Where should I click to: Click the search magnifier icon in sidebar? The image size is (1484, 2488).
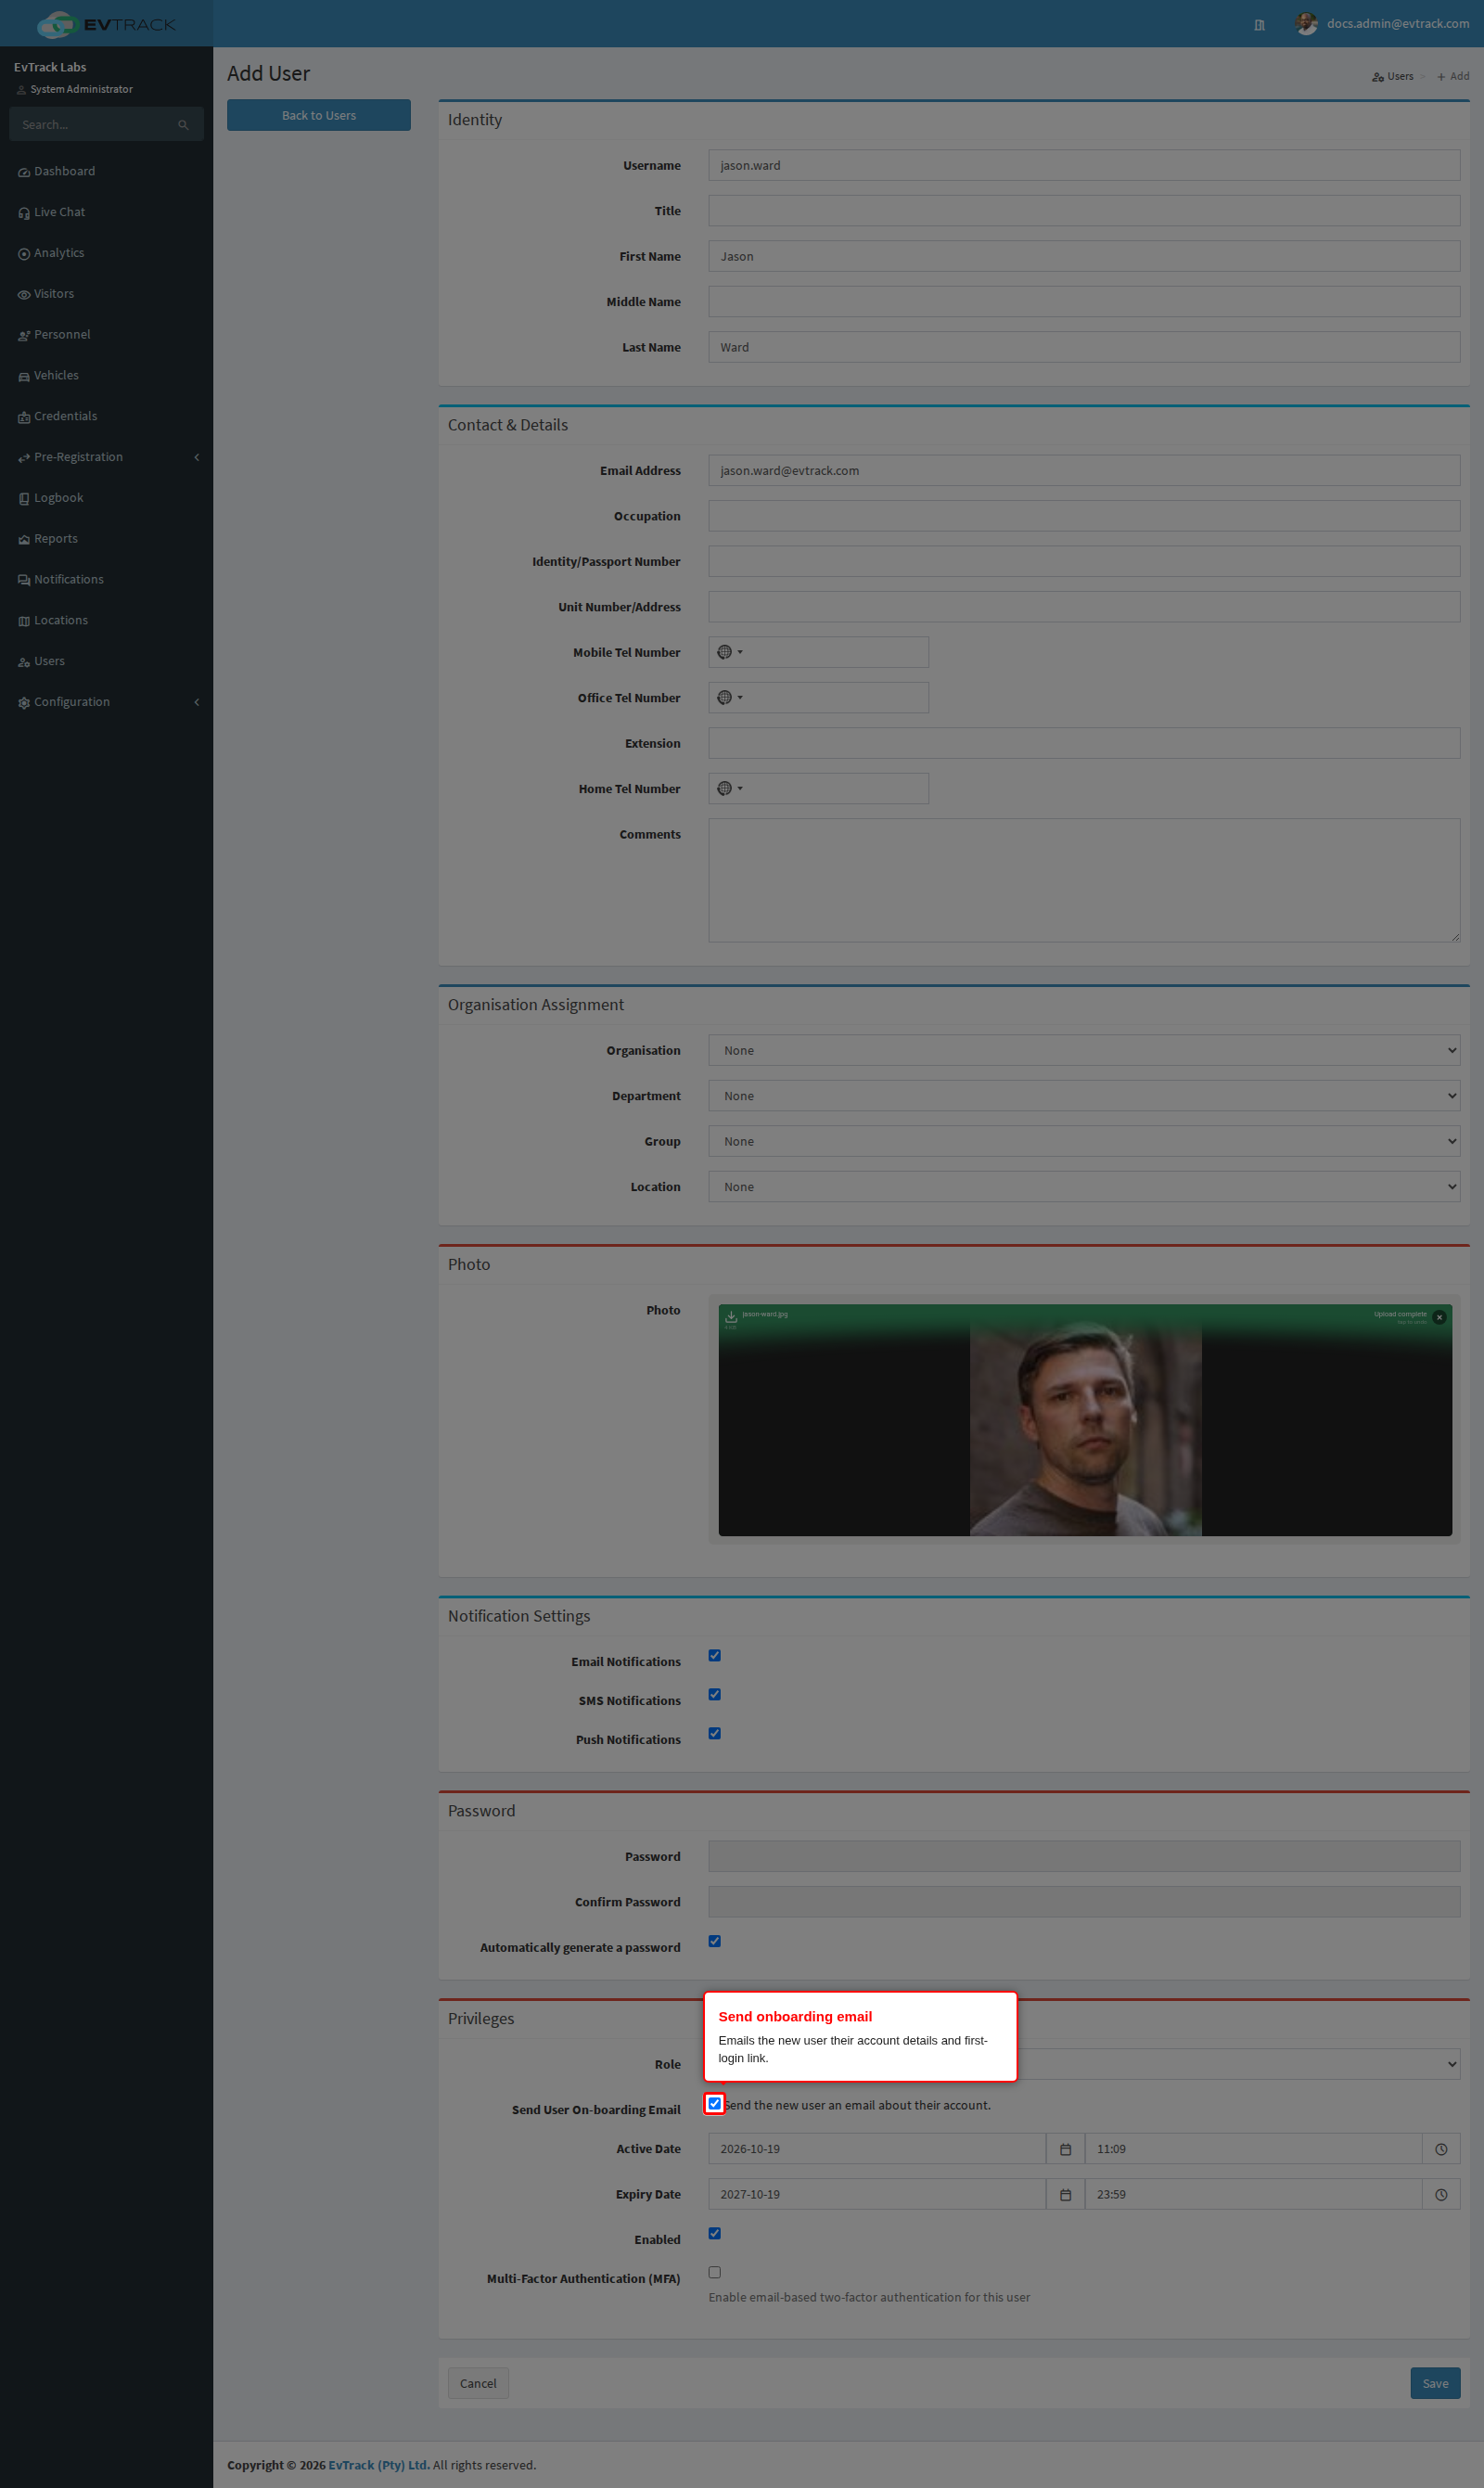tap(183, 125)
